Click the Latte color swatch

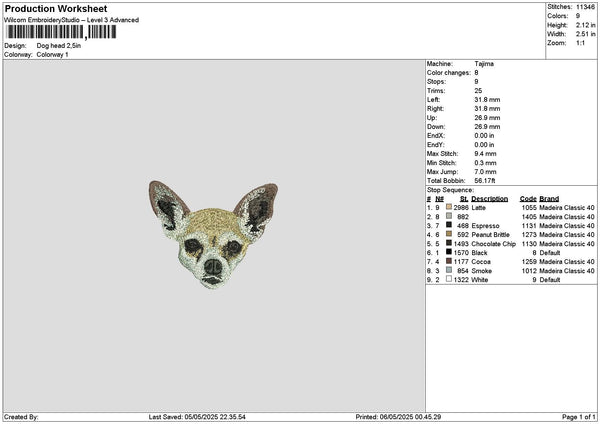tap(449, 207)
